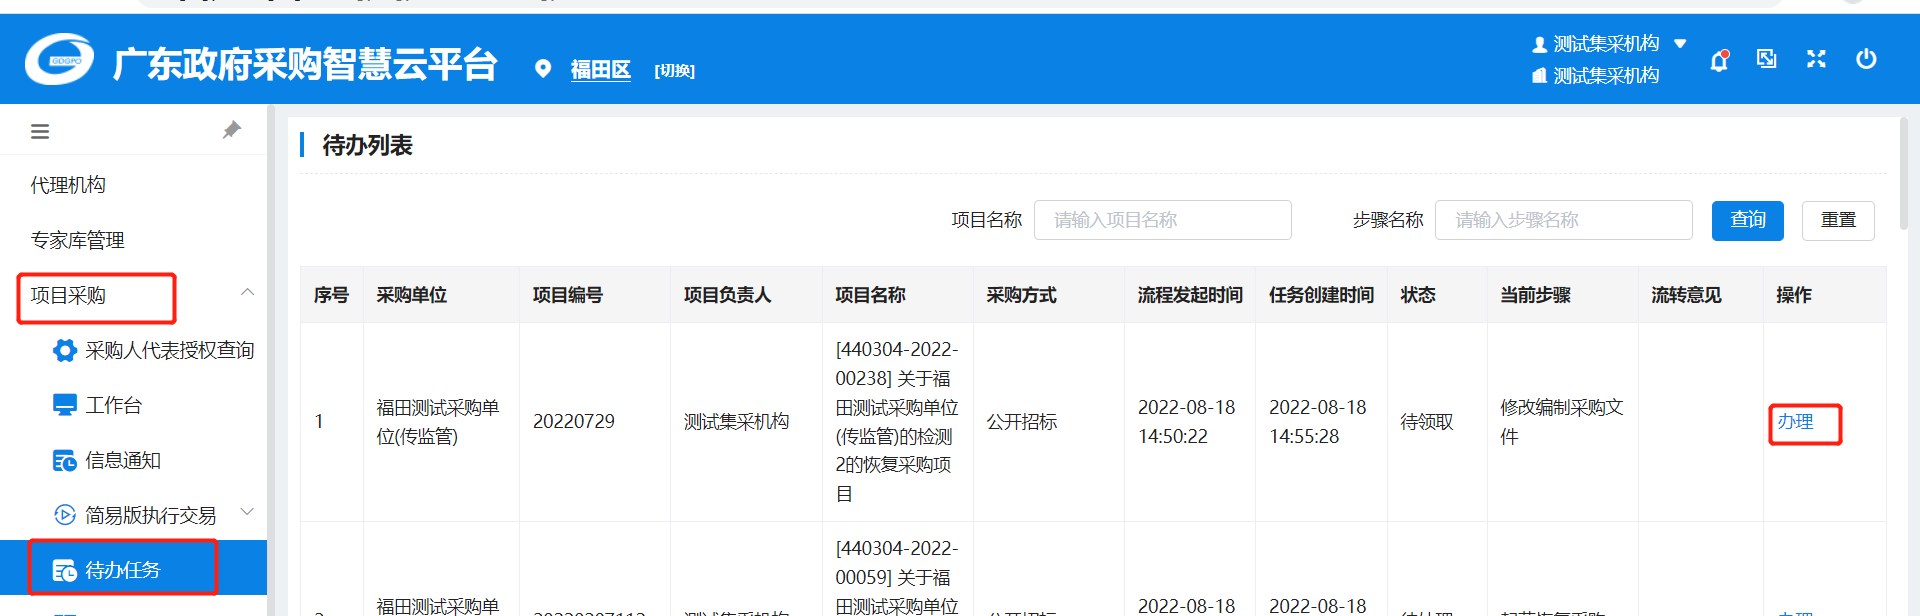1920x616 pixels.
Task: Open 工作台 in the sidebar
Action: (113, 405)
